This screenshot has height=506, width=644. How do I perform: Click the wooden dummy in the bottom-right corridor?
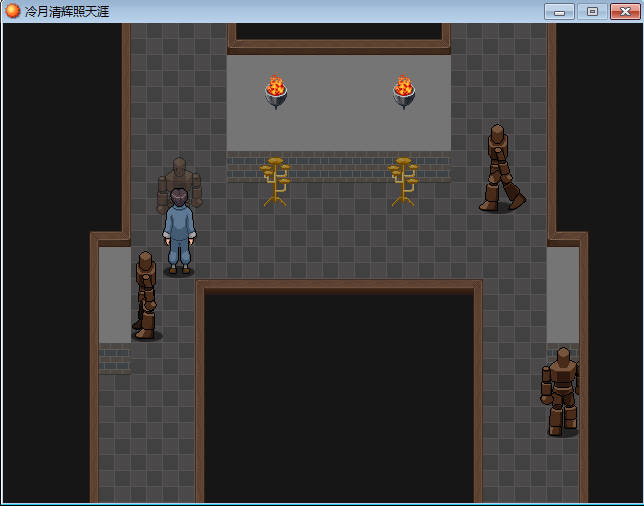click(x=561, y=391)
